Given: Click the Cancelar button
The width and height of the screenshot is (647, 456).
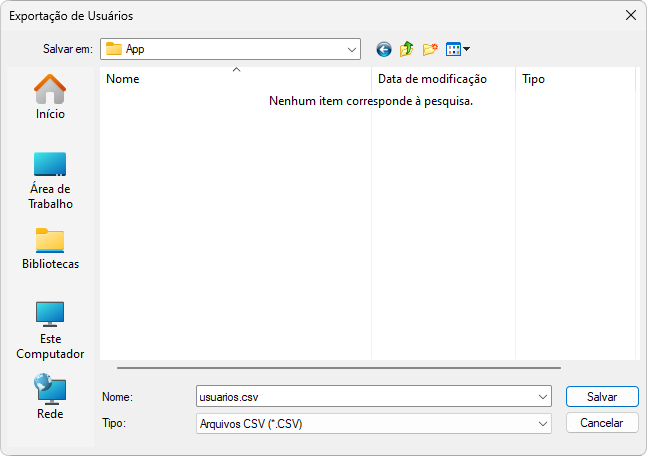Looking at the screenshot, I should (602, 423).
